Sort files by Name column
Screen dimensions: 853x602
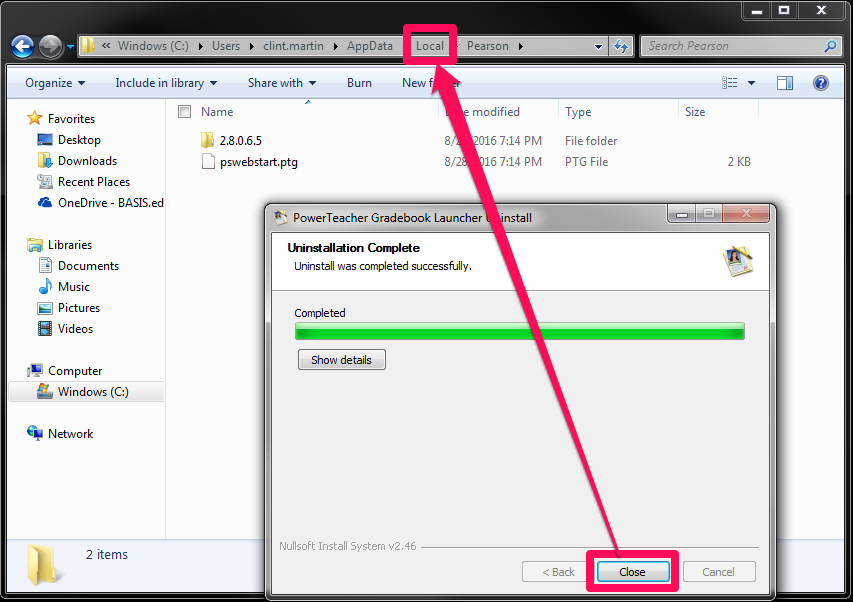pos(217,112)
